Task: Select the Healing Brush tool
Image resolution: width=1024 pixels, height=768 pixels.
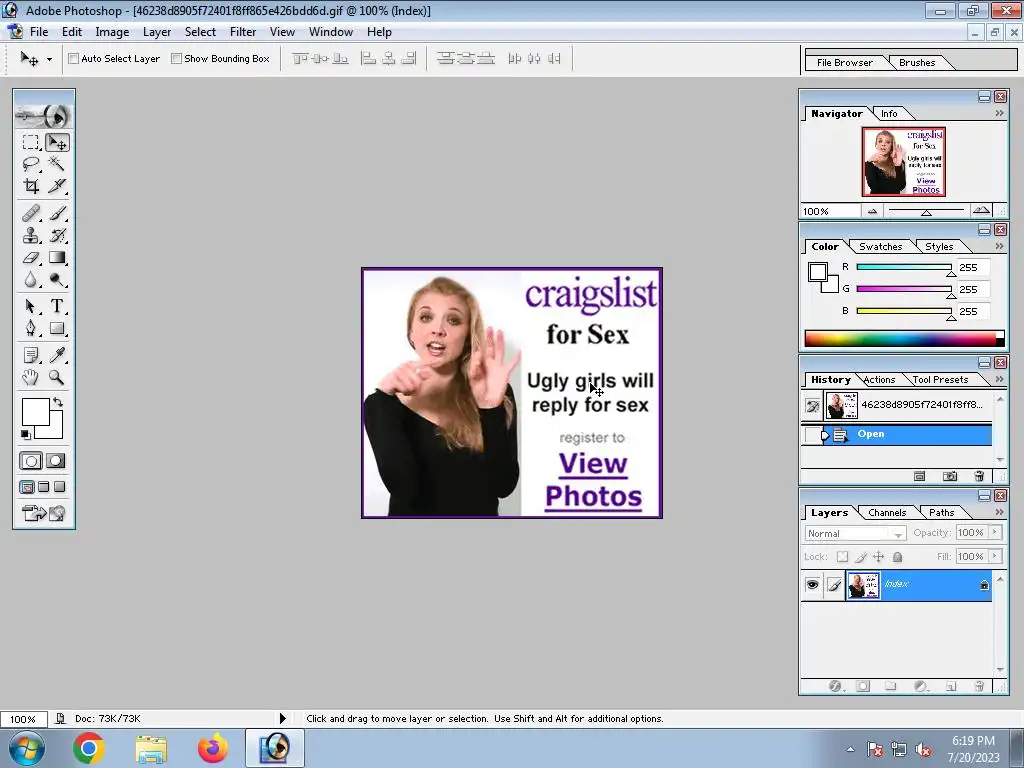Action: pyautogui.click(x=31, y=213)
